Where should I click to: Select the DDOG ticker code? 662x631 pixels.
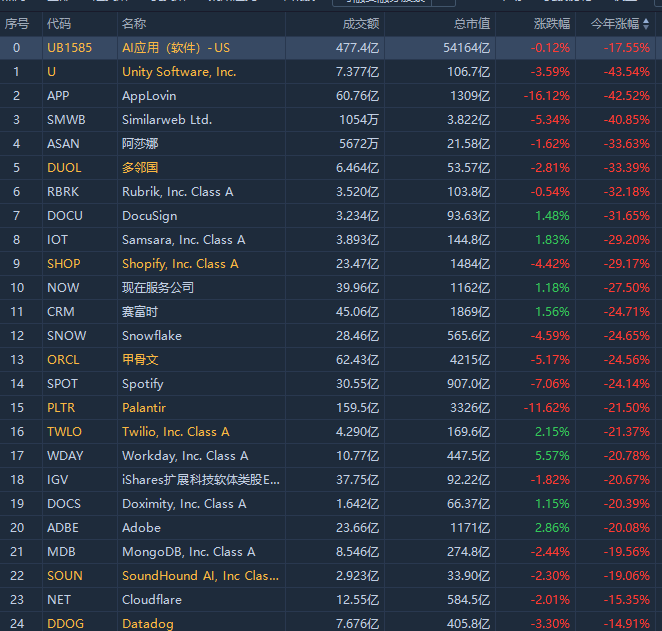[x=65, y=624]
